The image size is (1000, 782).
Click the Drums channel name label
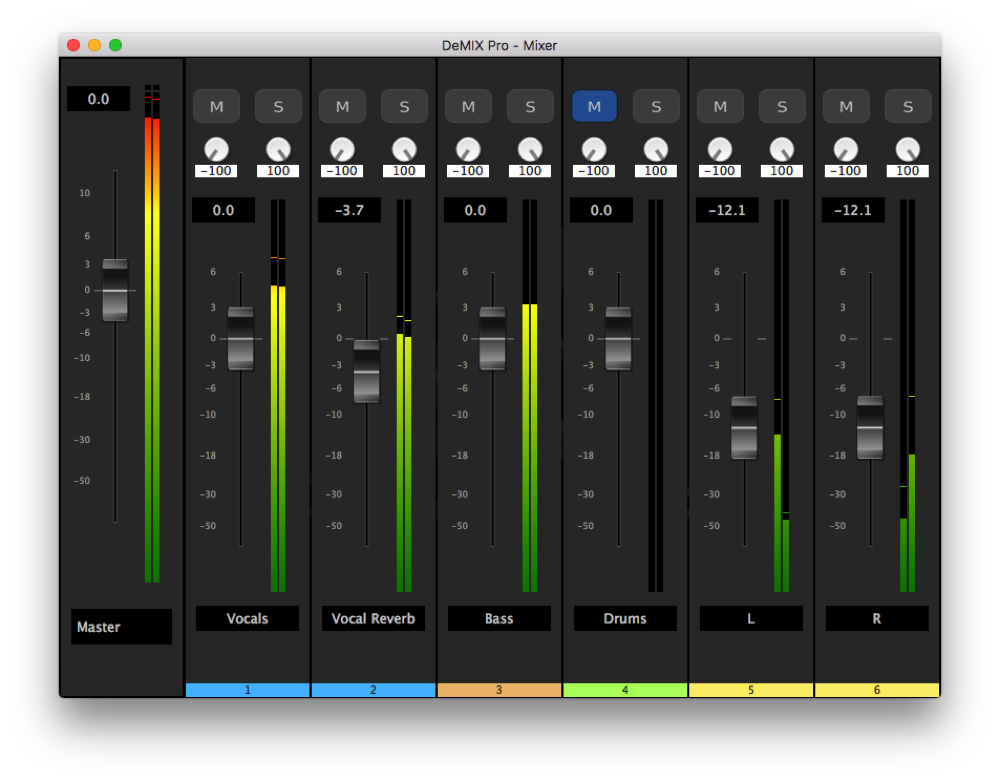(x=625, y=618)
